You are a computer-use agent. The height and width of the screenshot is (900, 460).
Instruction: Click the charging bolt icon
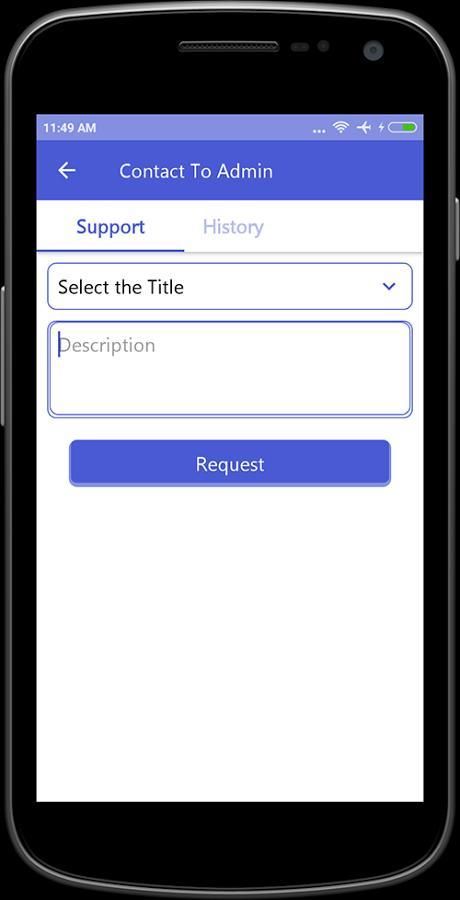coord(381,127)
